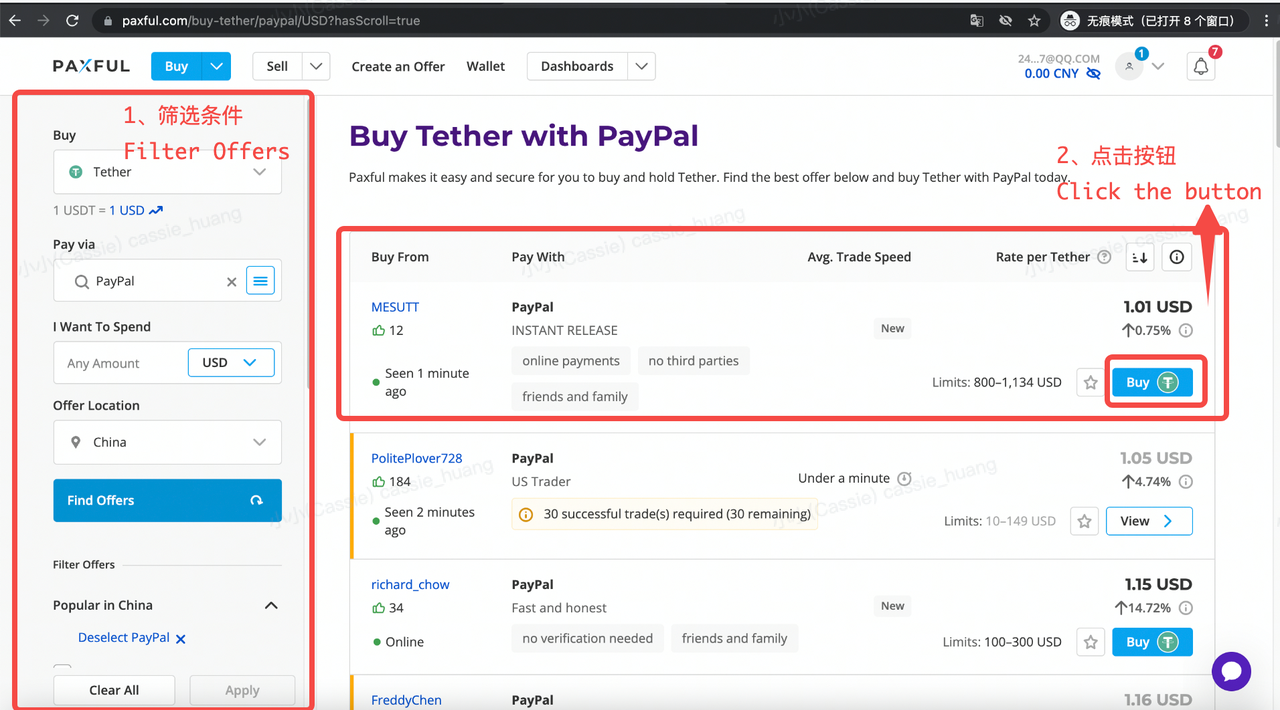Open PolitePlover728 seller profile

[x=417, y=458]
